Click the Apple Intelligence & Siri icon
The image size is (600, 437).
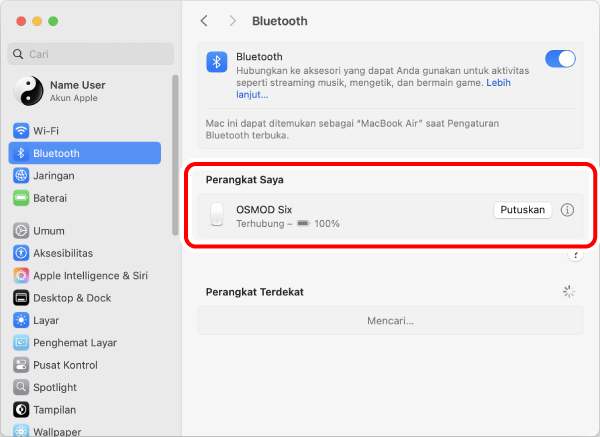pyautogui.click(x=21, y=275)
